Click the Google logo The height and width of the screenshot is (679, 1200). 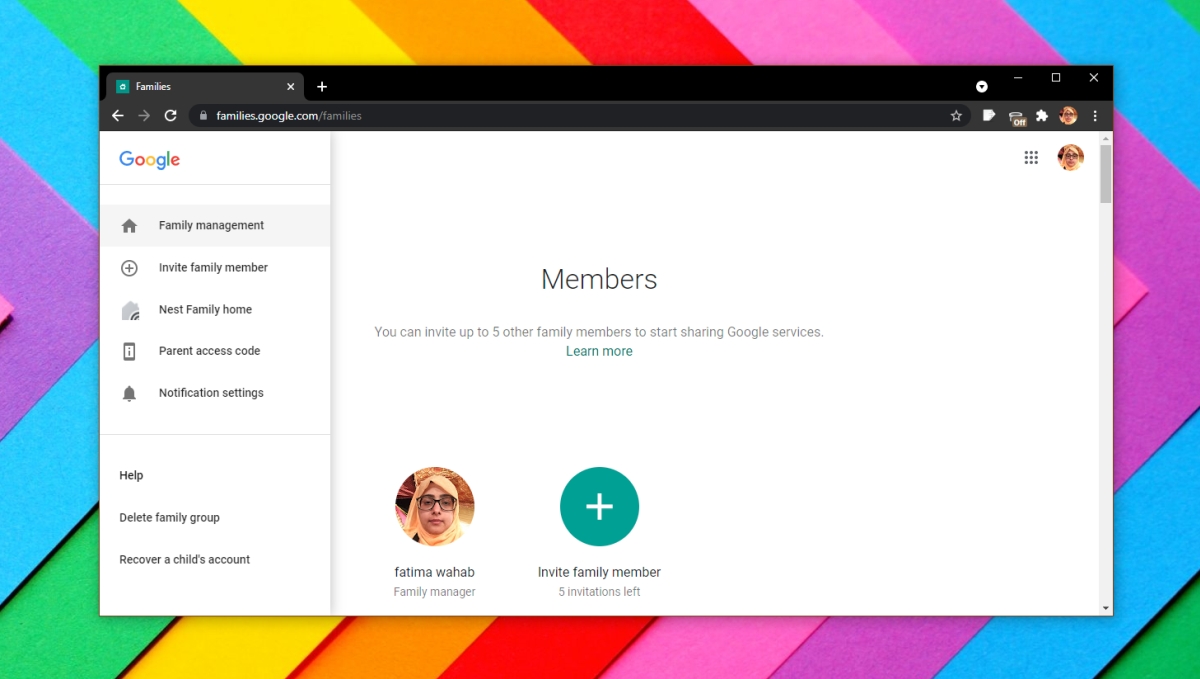[x=150, y=160]
